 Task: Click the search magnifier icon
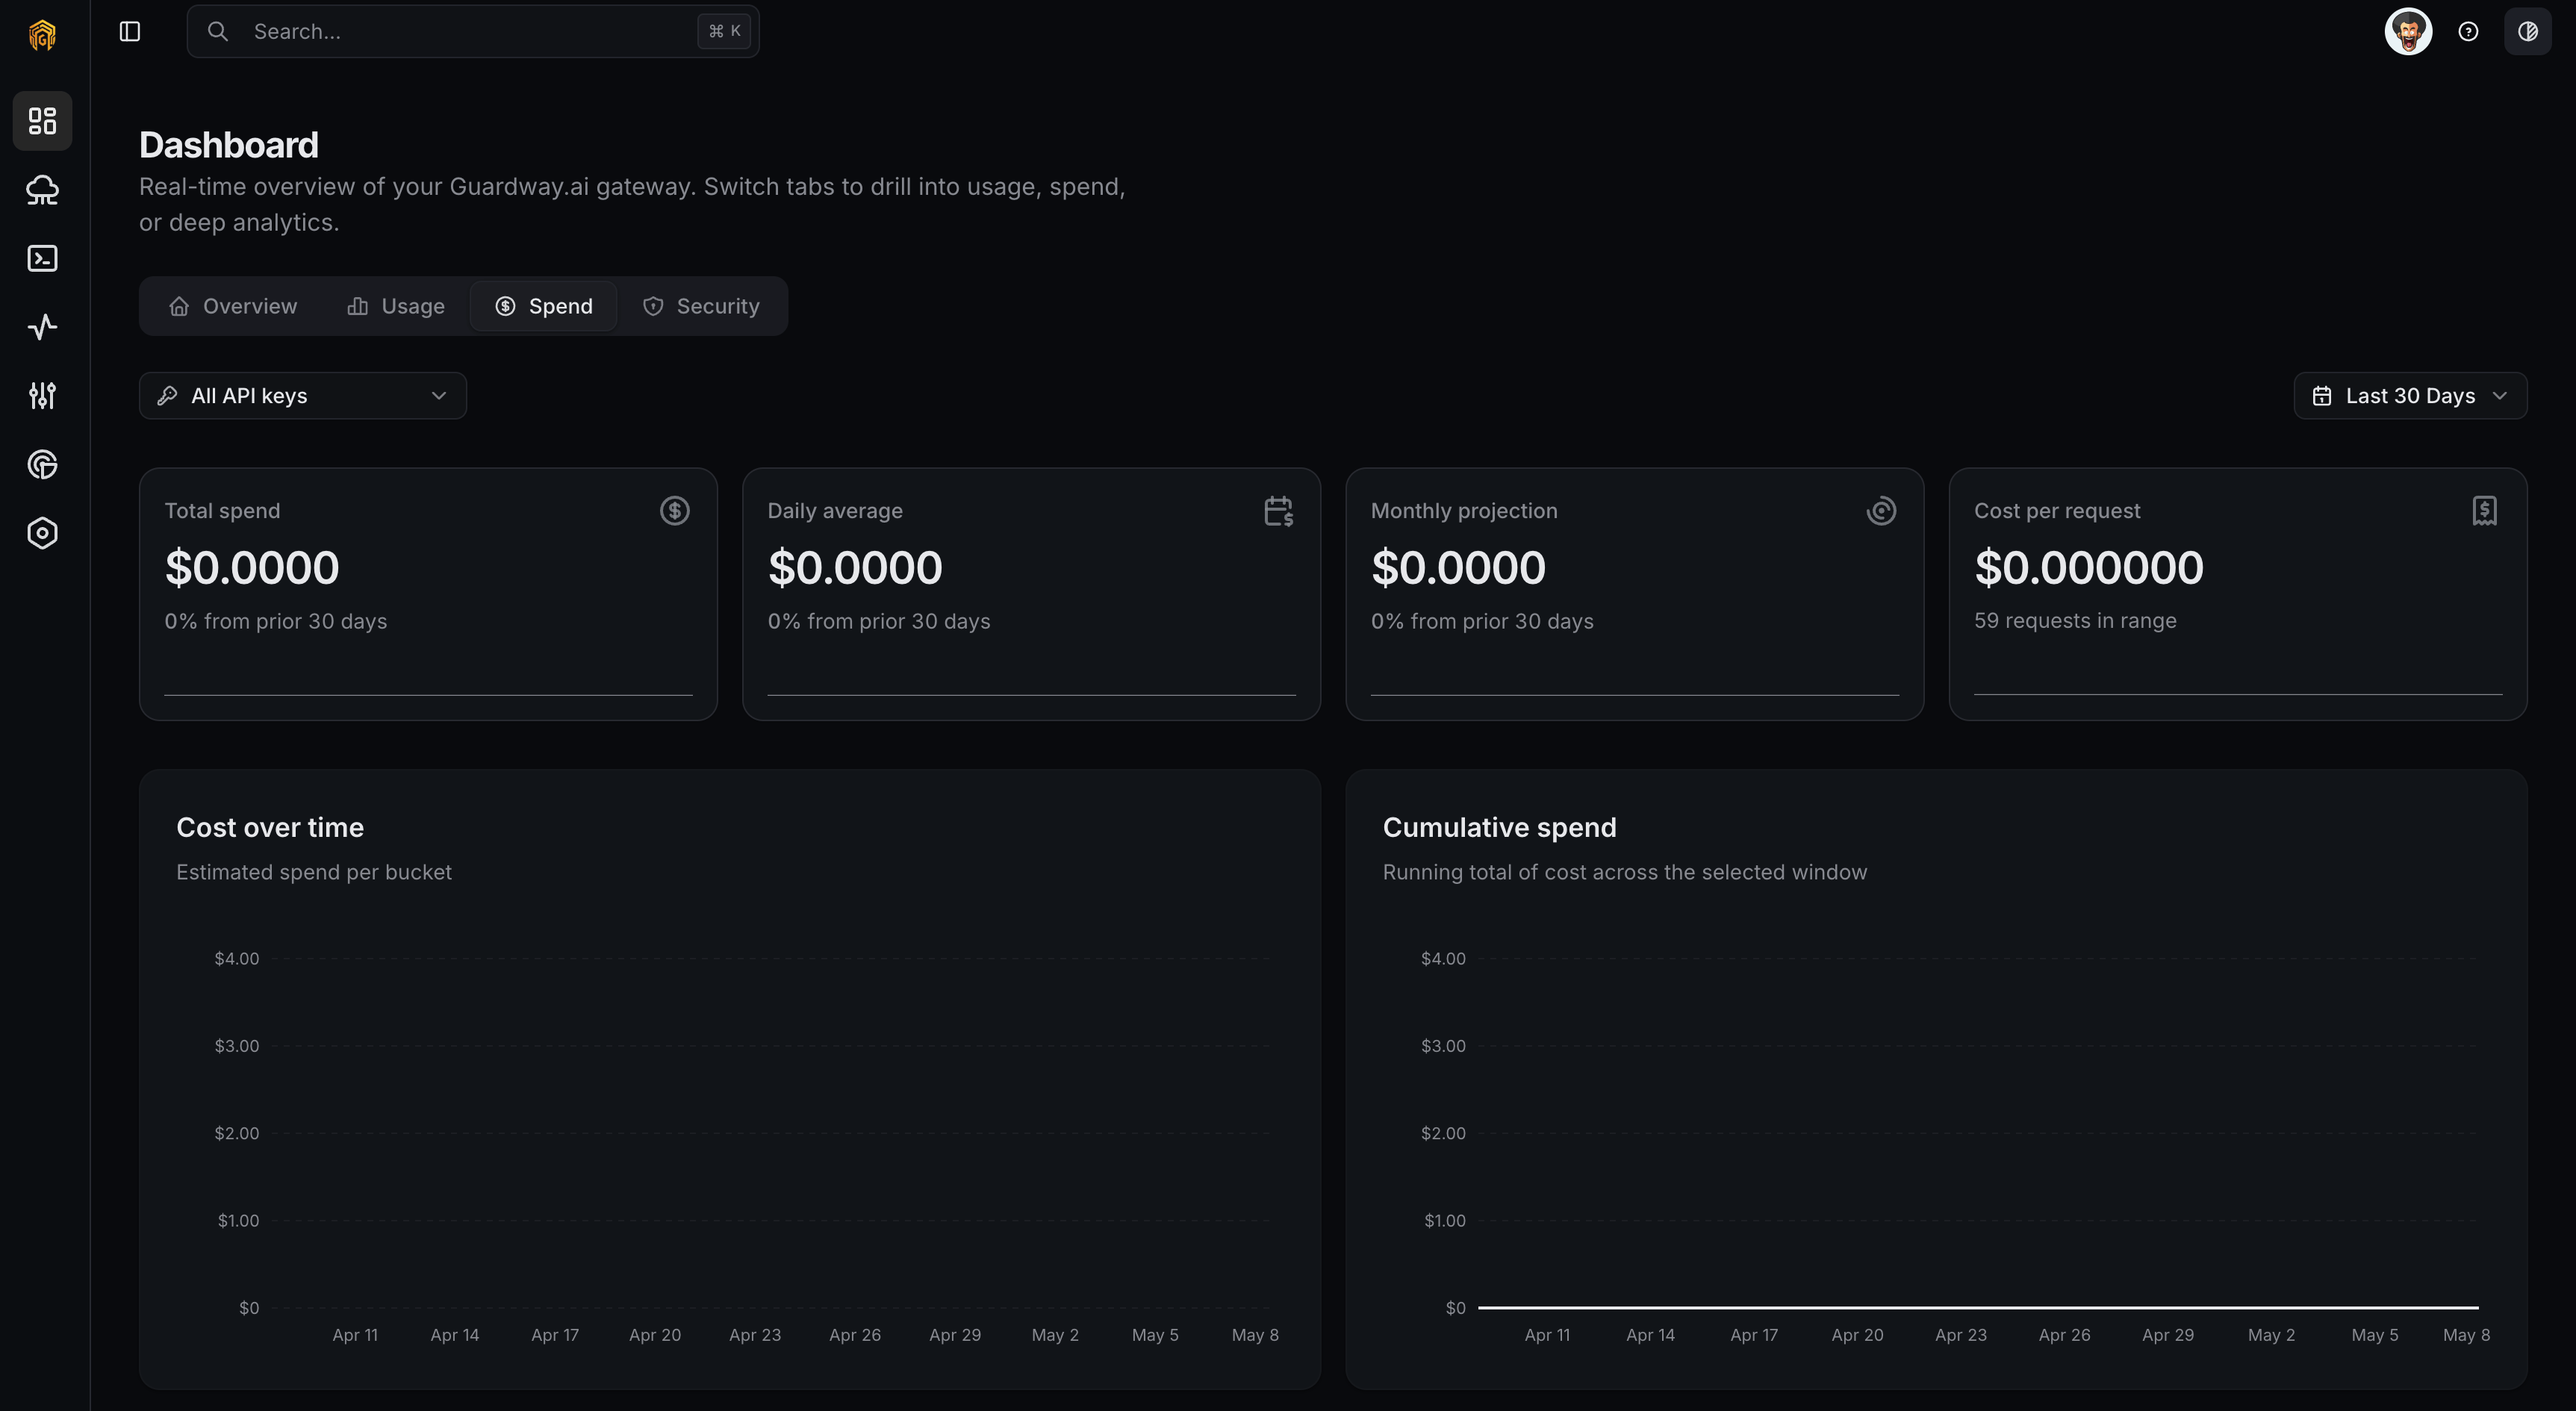(217, 31)
